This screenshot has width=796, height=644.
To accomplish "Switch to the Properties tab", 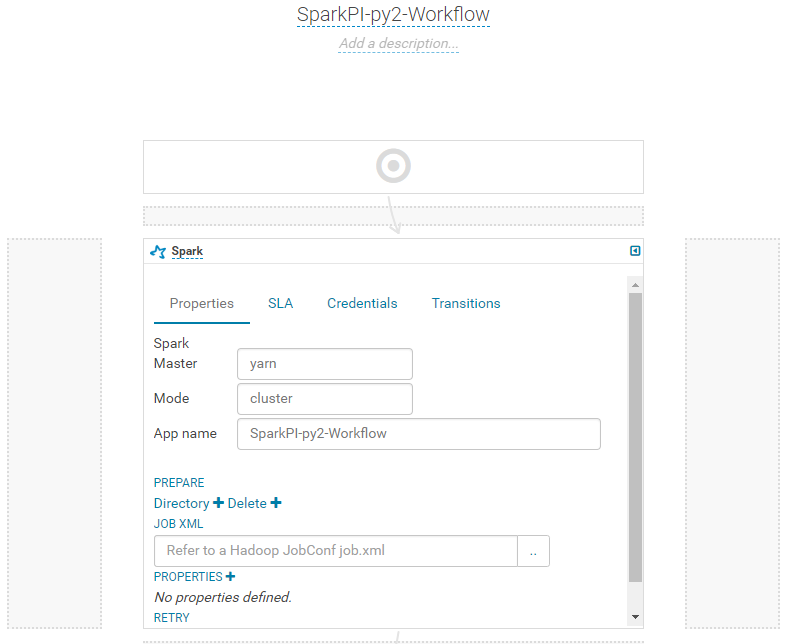I will tap(202, 303).
